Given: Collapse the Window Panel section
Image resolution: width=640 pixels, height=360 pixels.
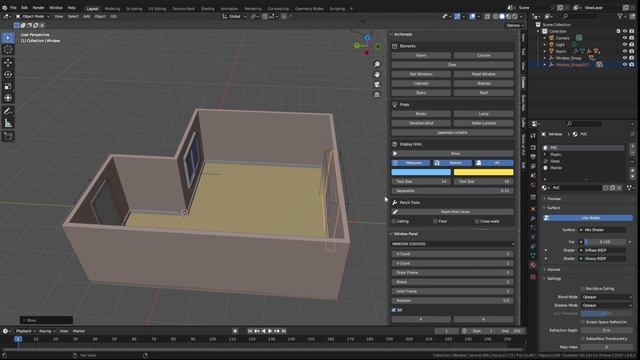Looking at the screenshot, I should point(404,234).
